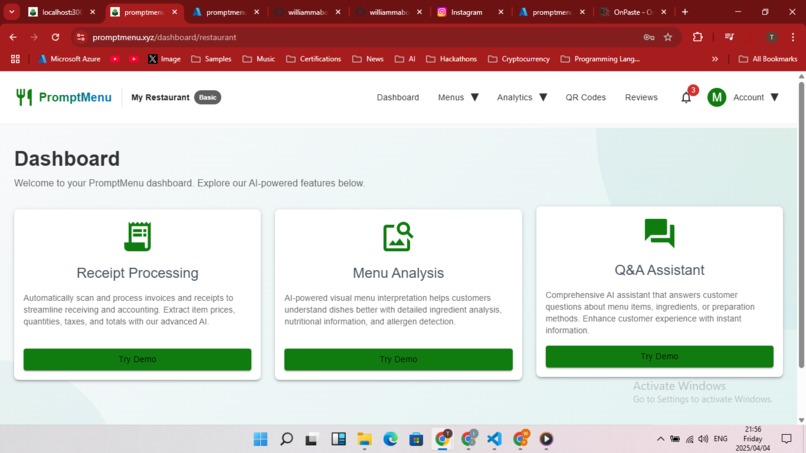This screenshot has width=806, height=453.
Task: Open the All Bookmarks folder
Action: pos(767,59)
